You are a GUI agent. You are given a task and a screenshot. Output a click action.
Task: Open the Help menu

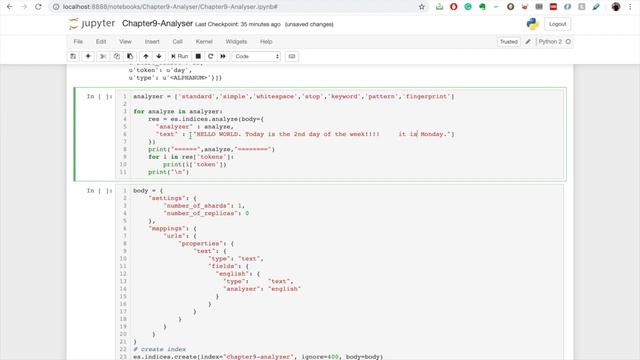coord(266,42)
